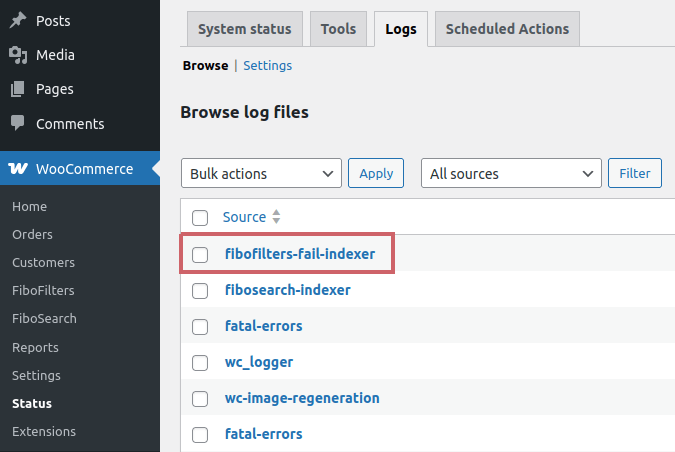Tick the select-all checkbox beside Source
Image resolution: width=675 pixels, height=452 pixels.
(200, 218)
